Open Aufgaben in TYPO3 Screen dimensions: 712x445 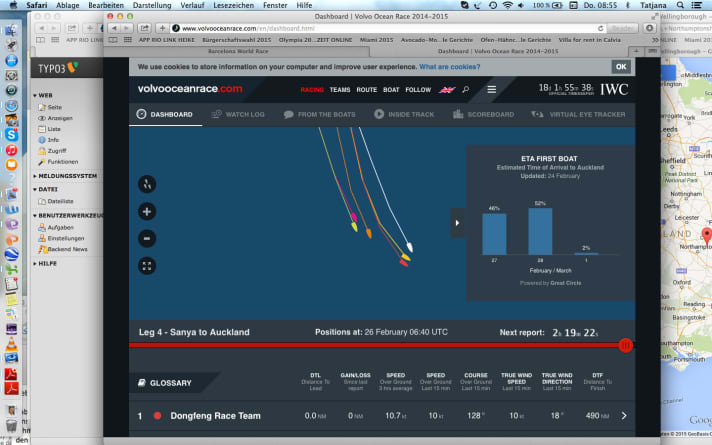(56, 227)
